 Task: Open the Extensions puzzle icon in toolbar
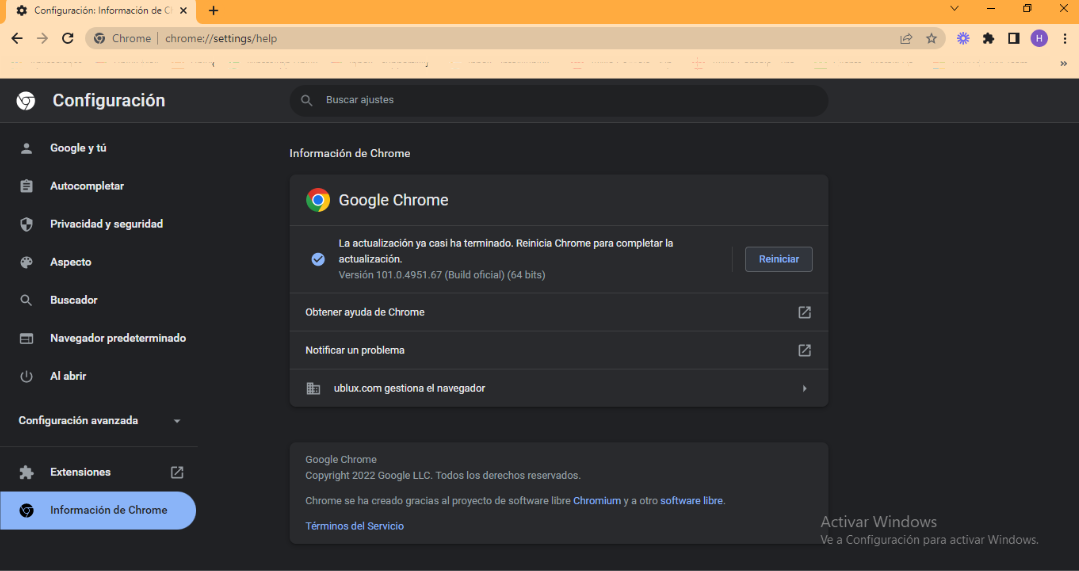point(989,39)
